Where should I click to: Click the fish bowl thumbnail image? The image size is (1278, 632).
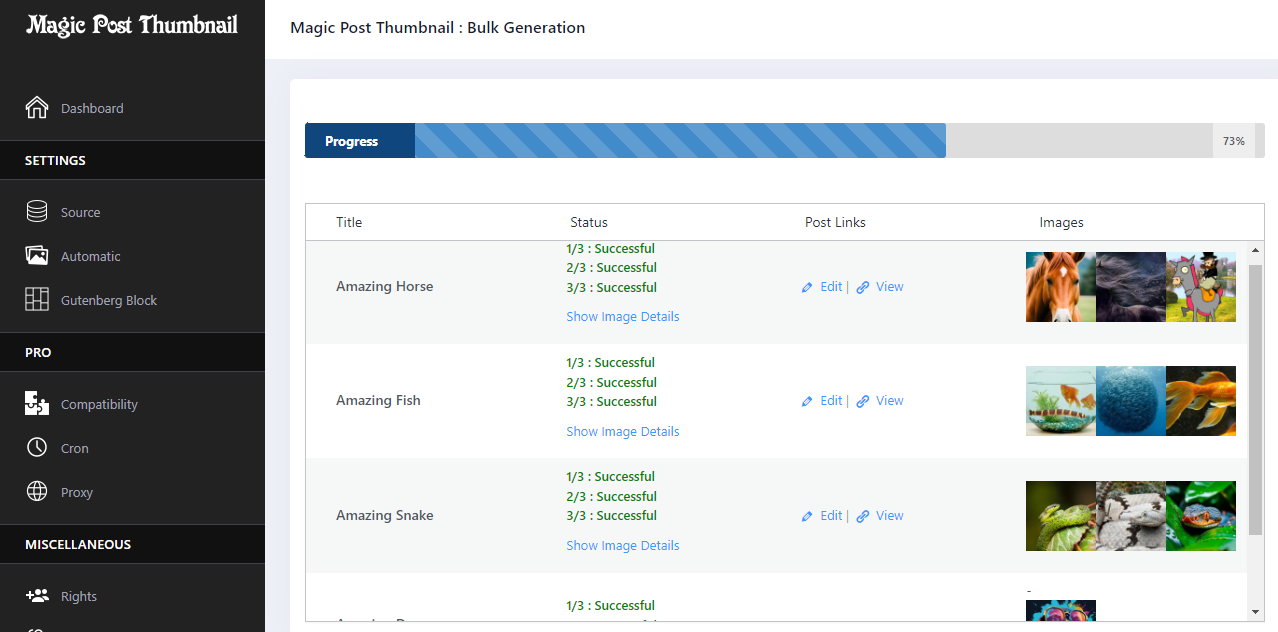pos(1060,401)
